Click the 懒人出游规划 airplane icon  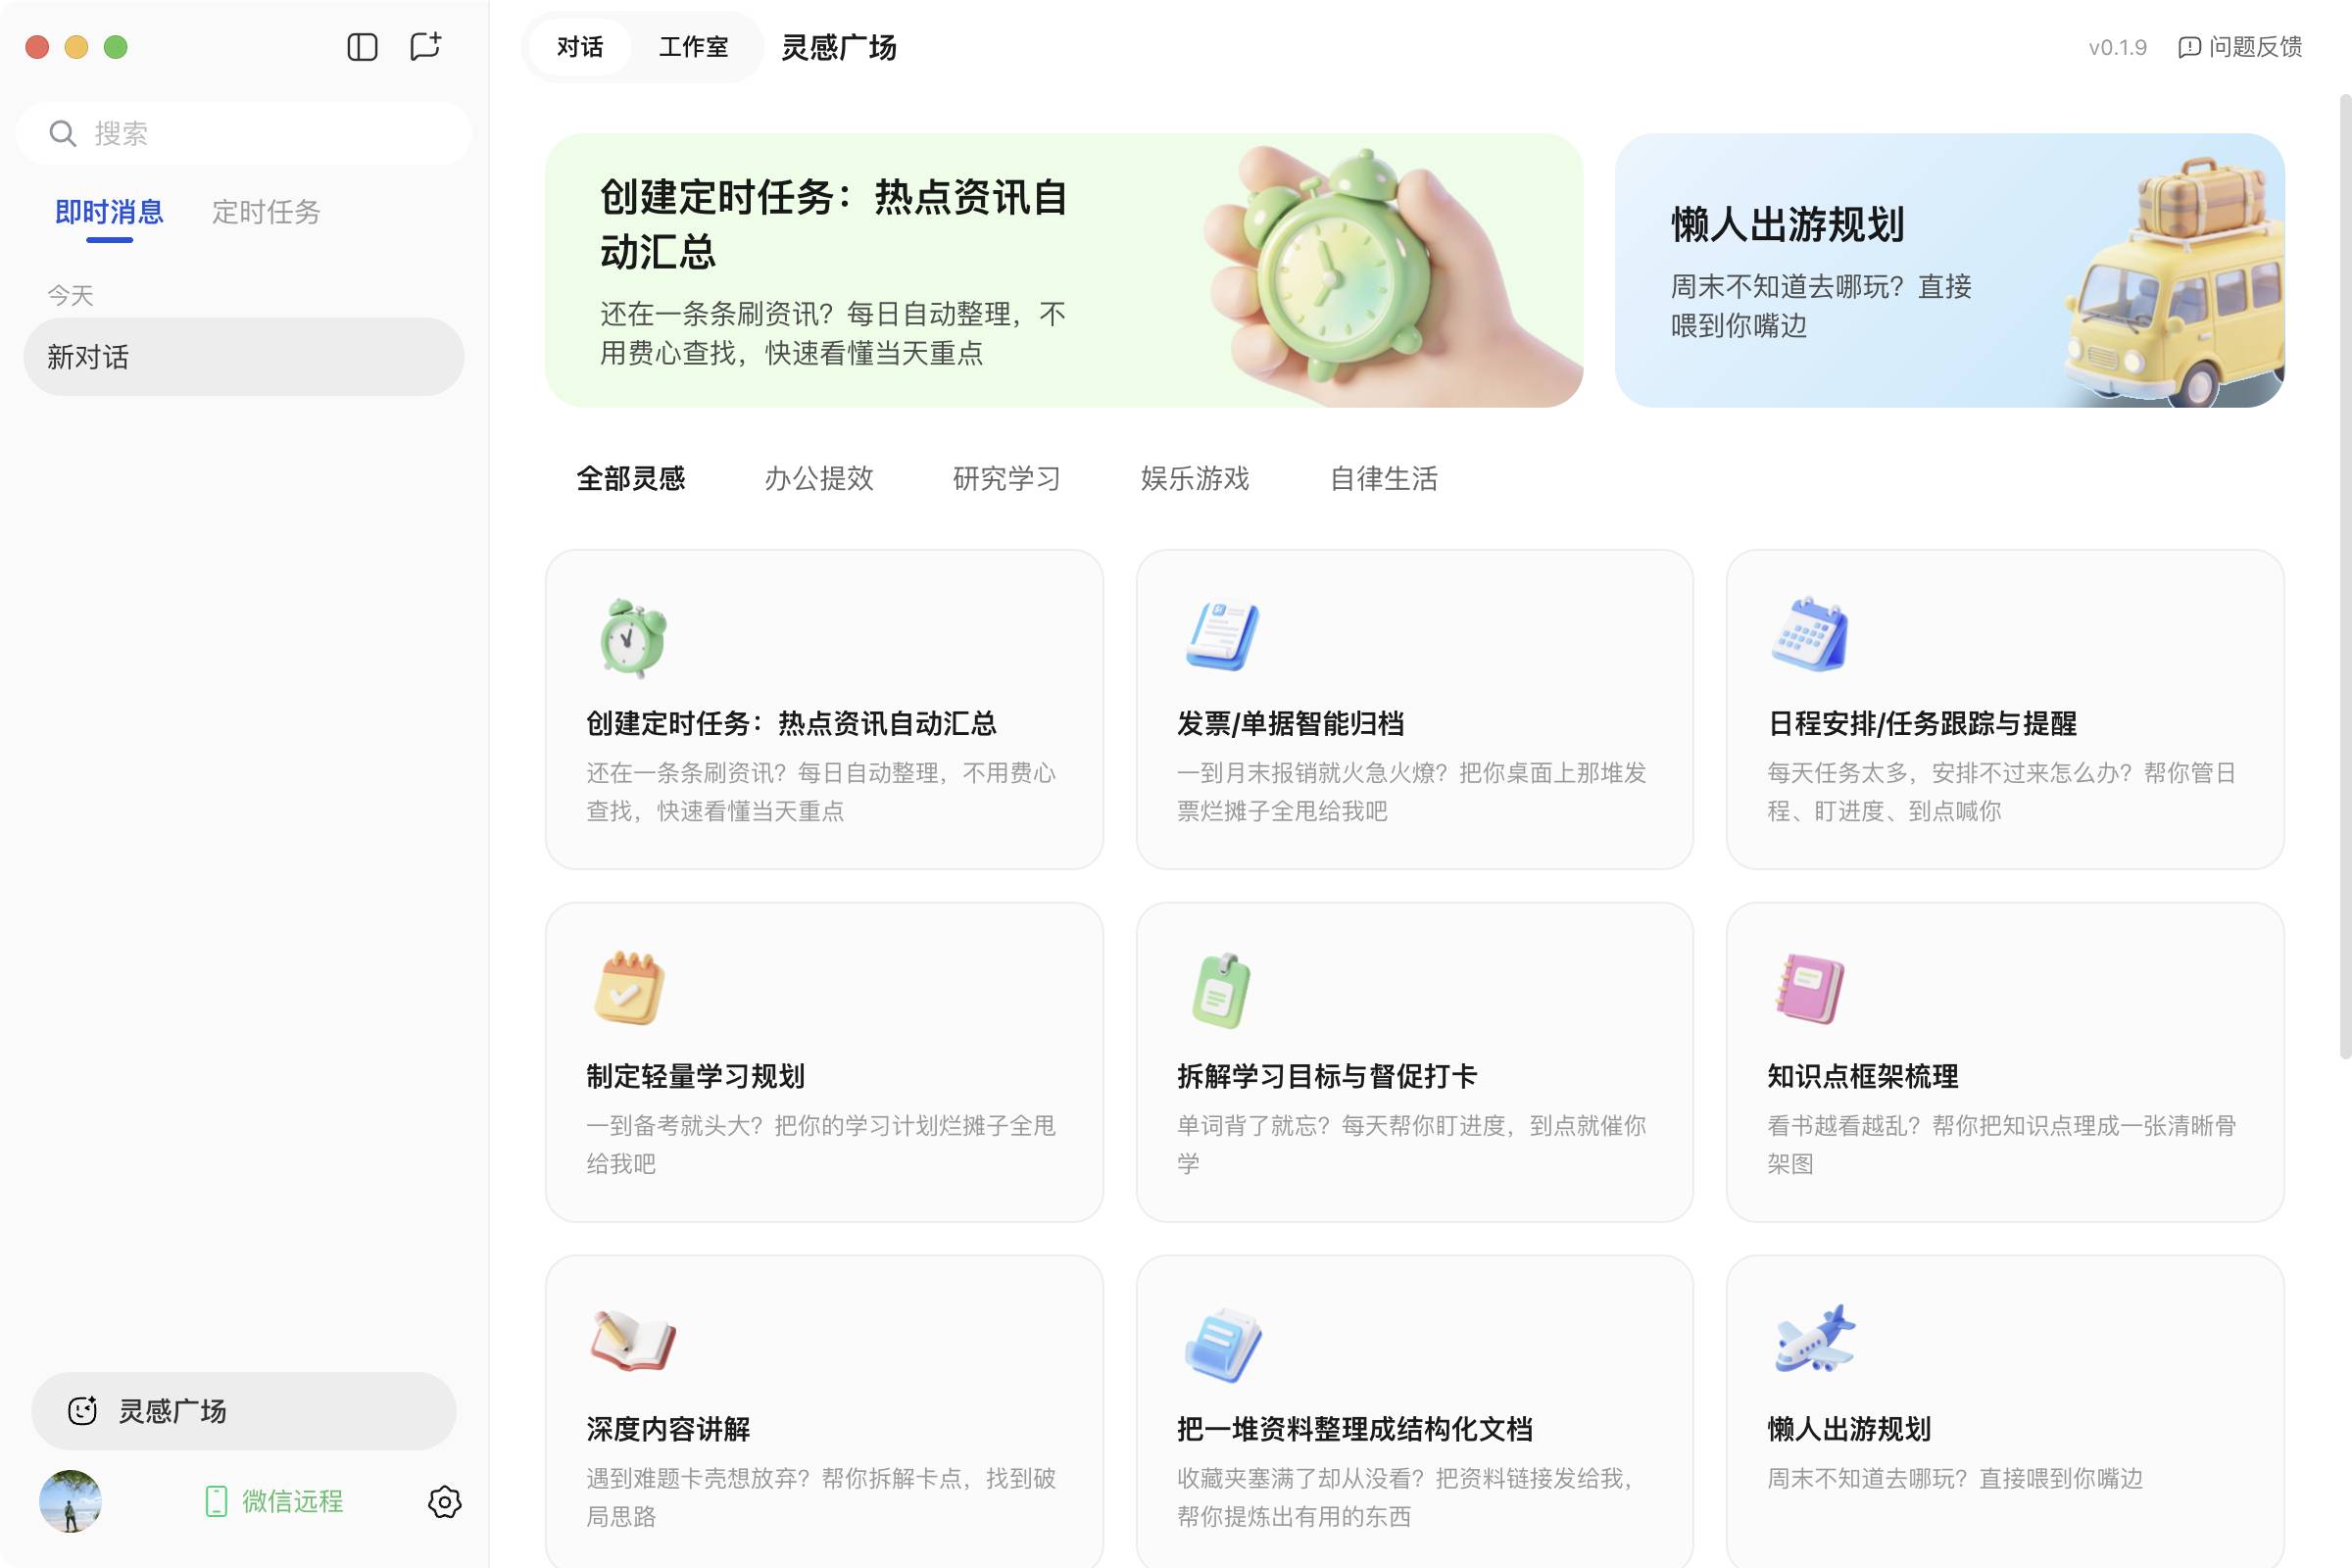pos(1813,1342)
